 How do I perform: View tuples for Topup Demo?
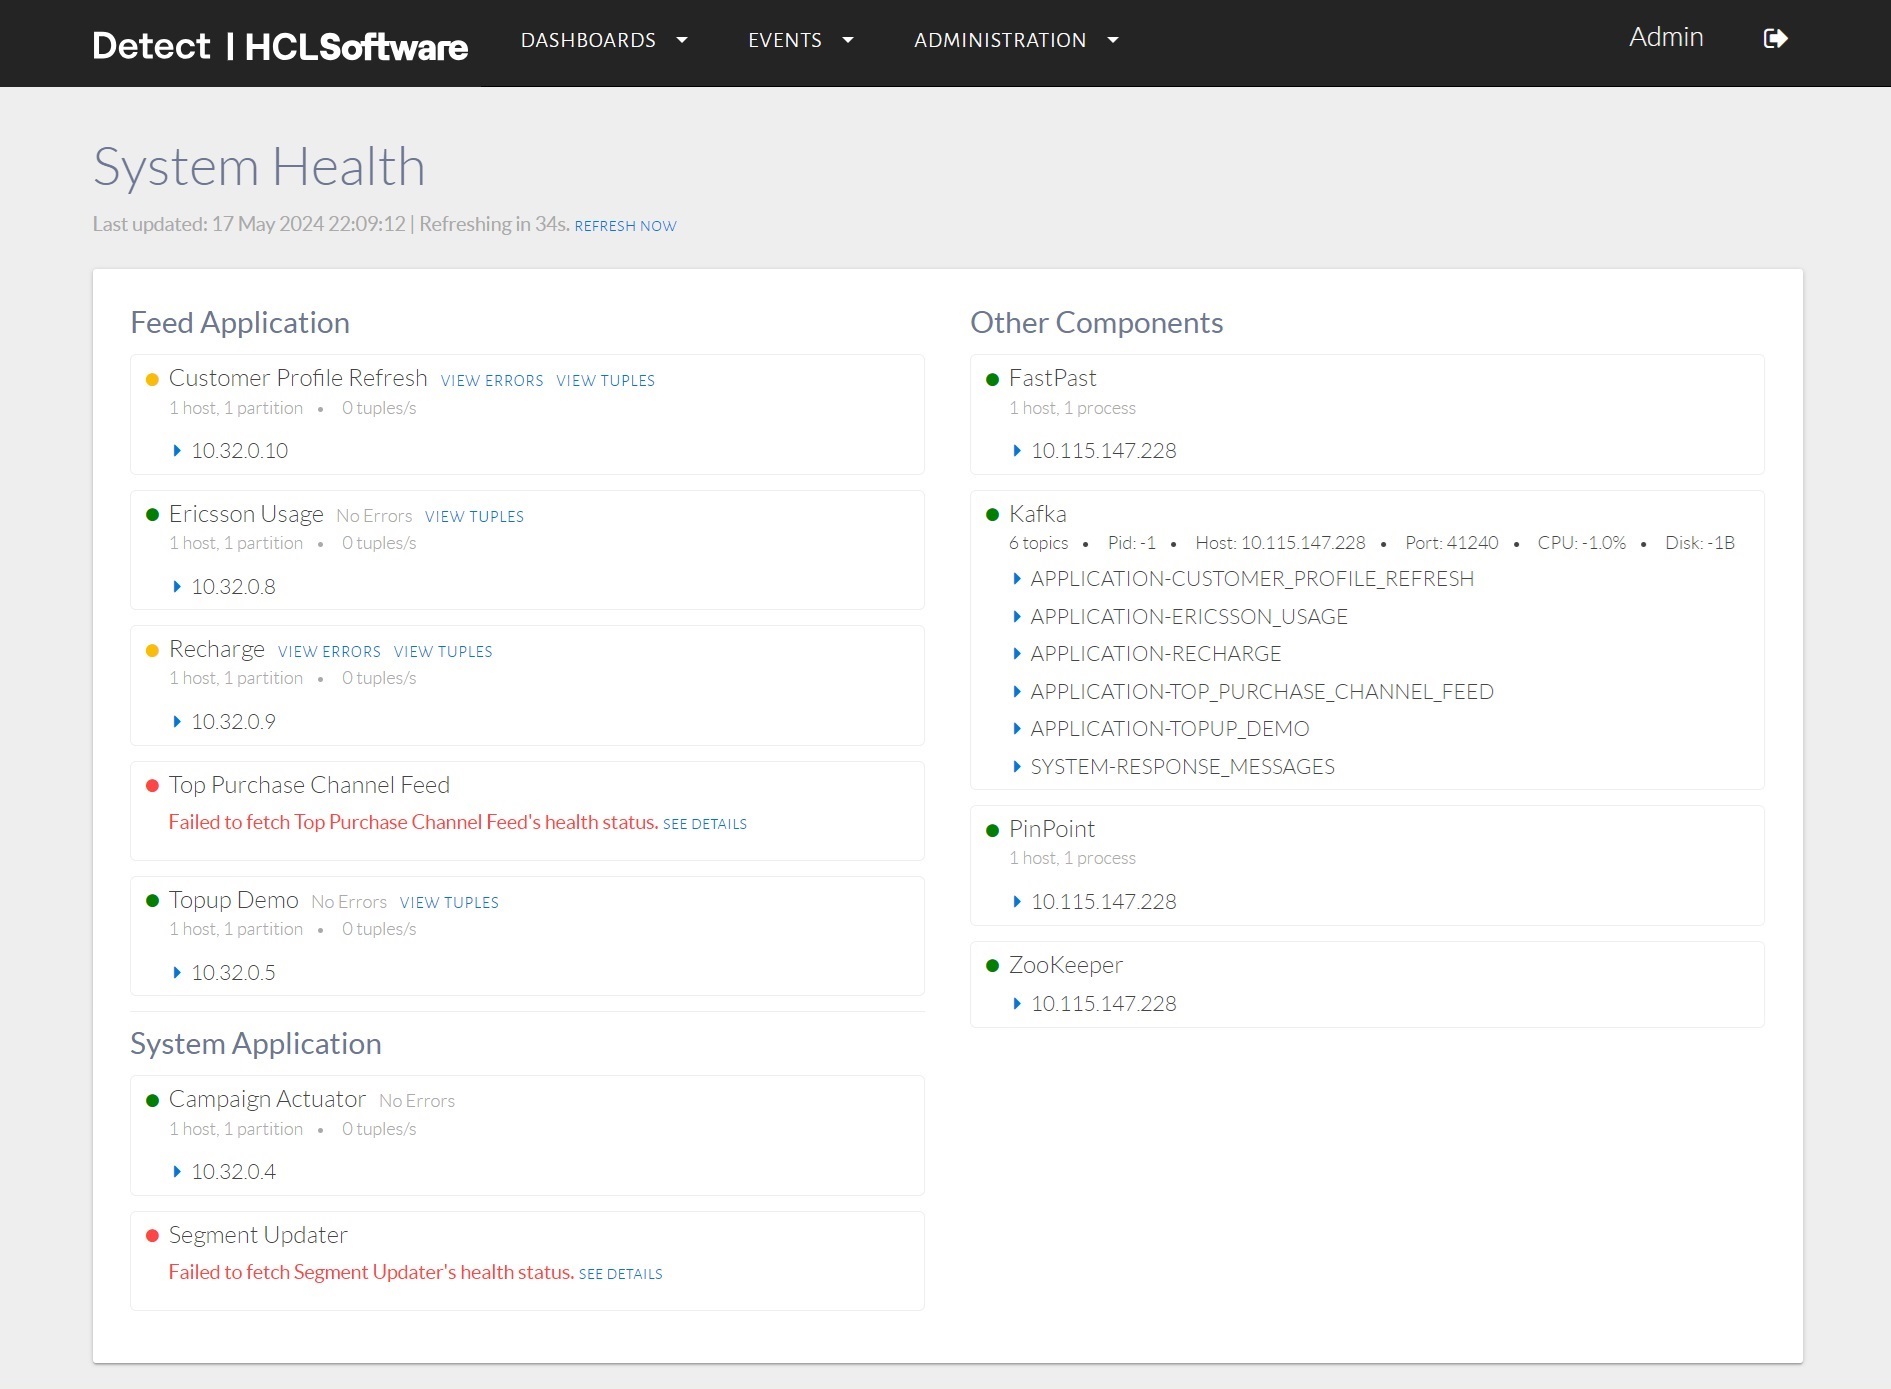449,903
